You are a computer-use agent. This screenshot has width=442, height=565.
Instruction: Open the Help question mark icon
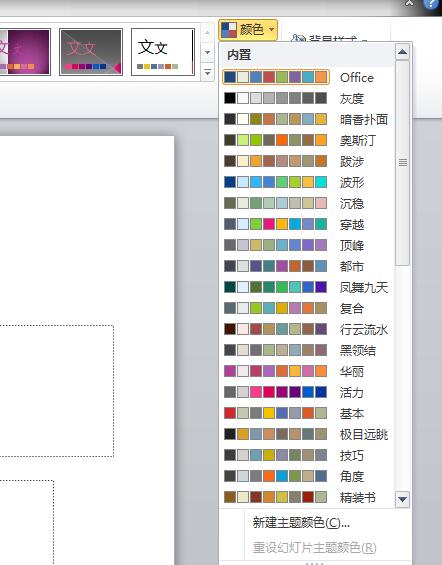coord(430,4)
